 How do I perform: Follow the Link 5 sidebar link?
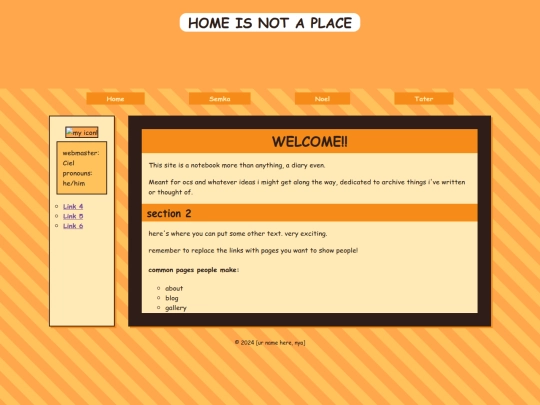pyautogui.click(x=73, y=216)
